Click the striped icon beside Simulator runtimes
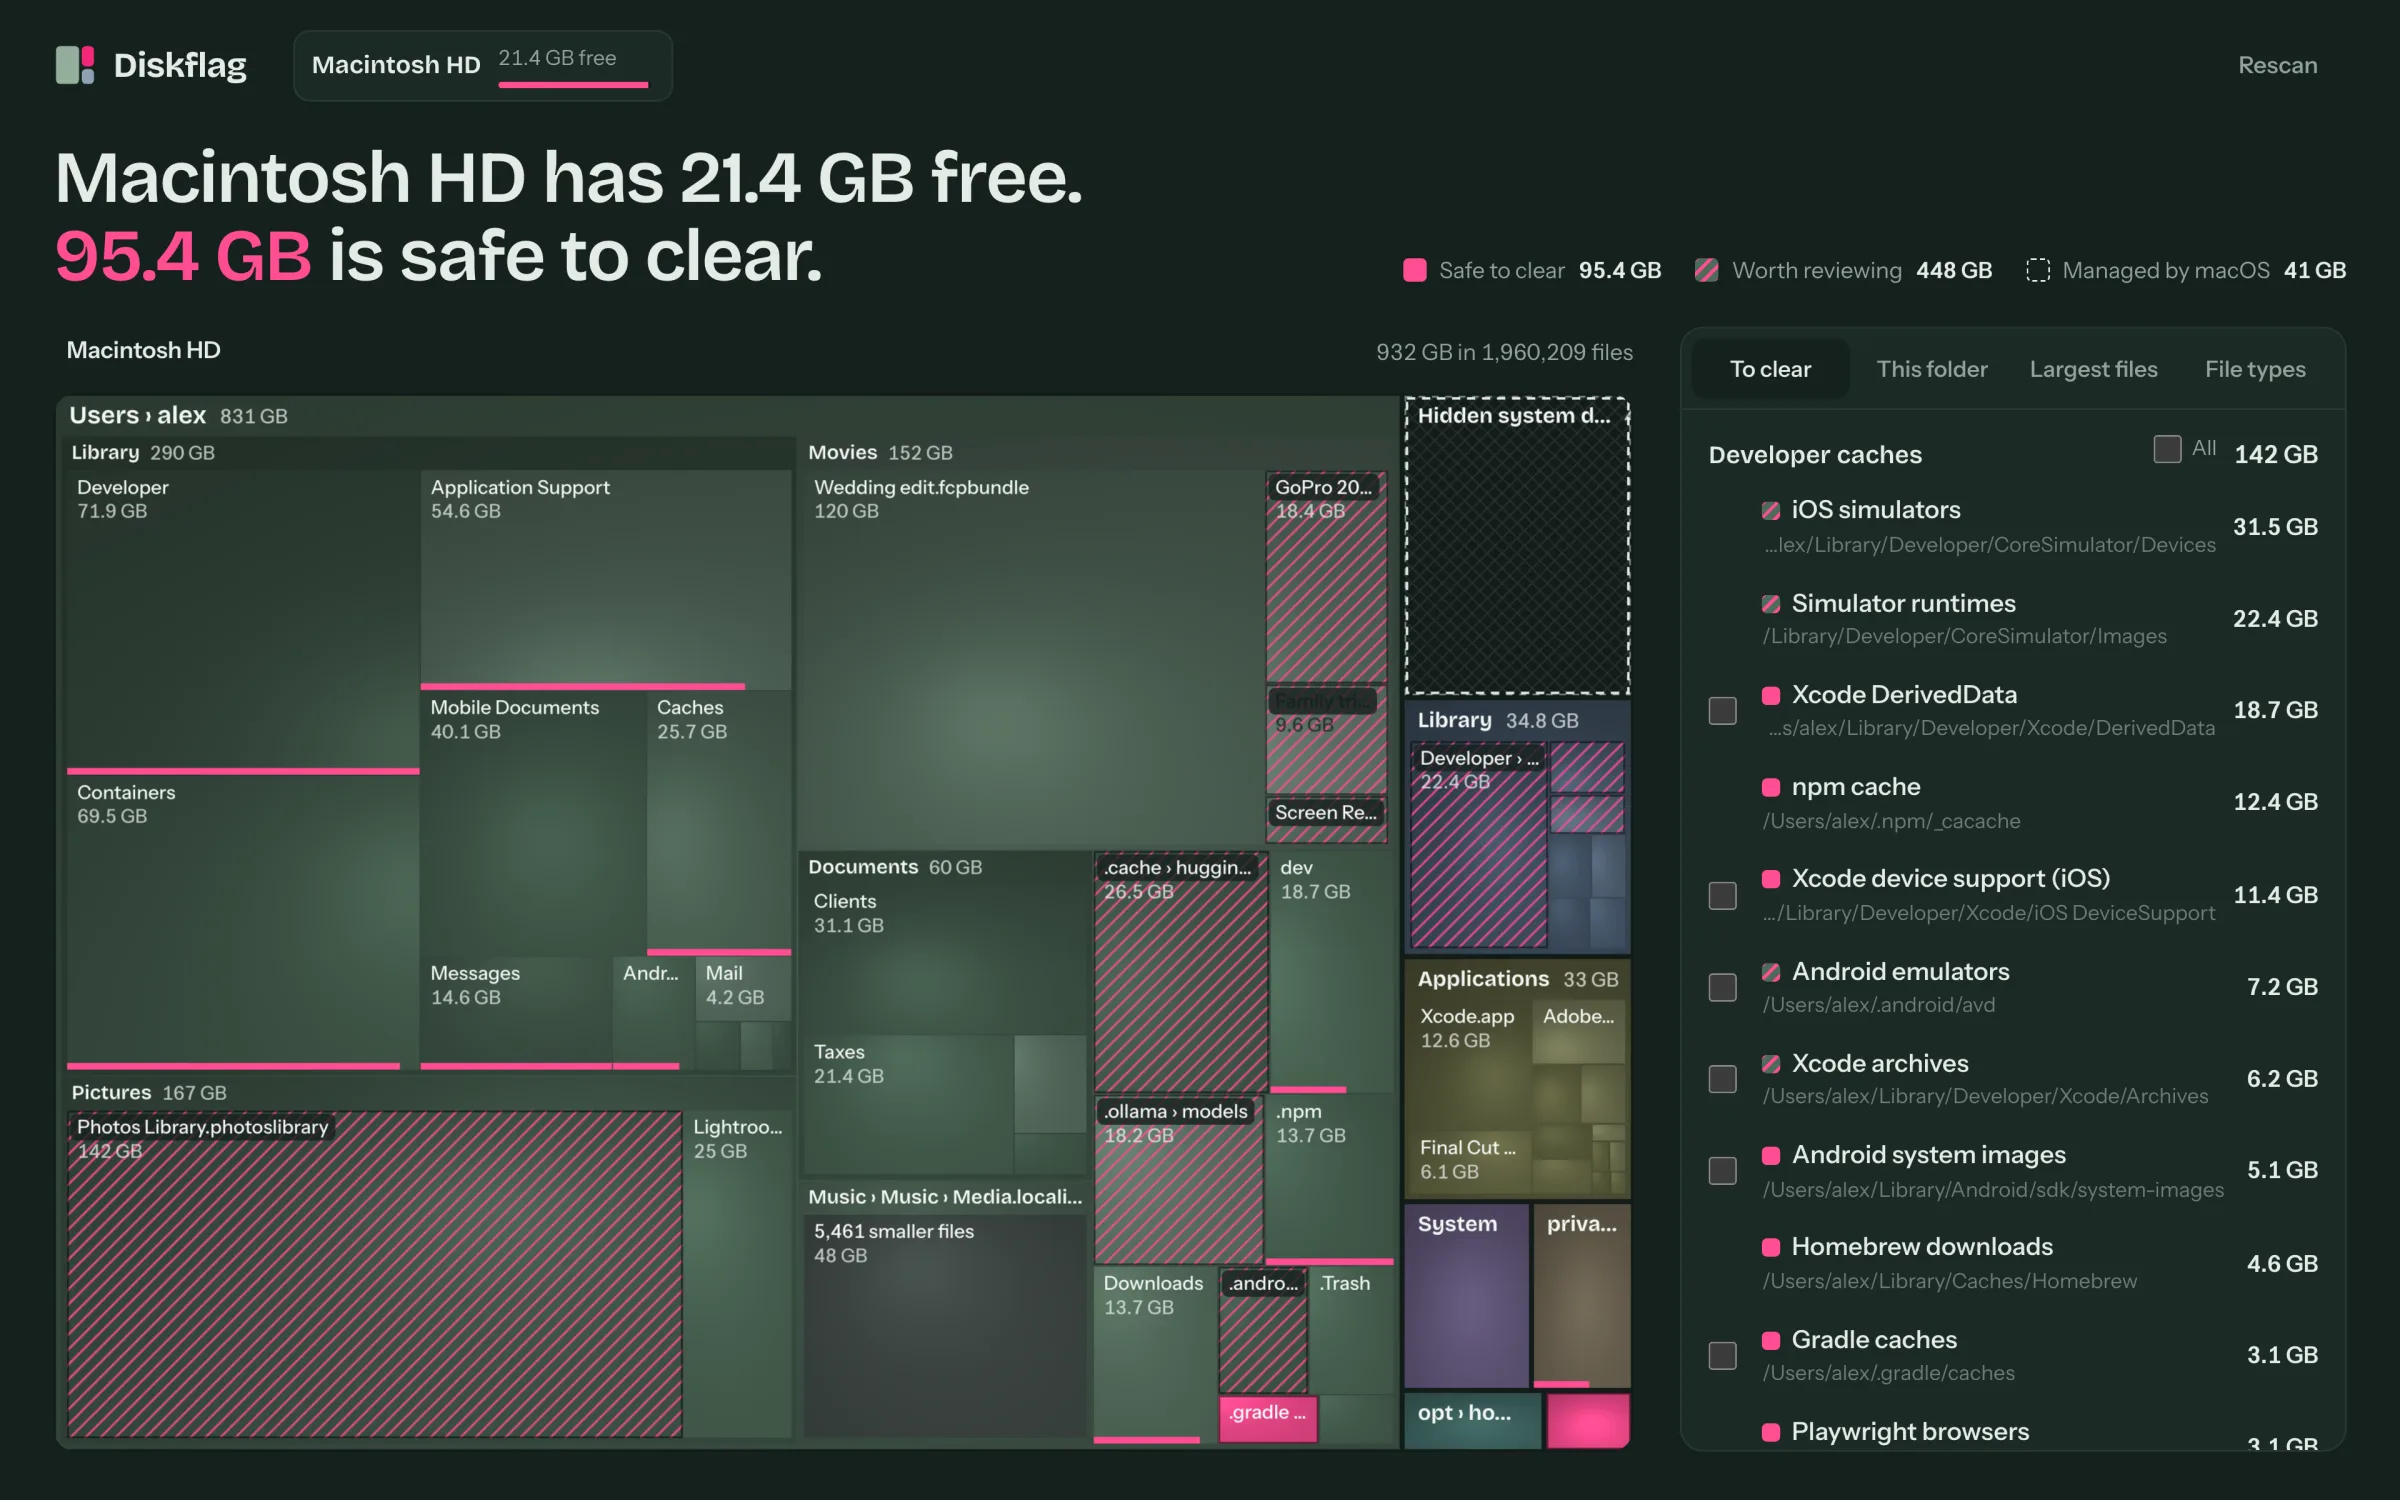 (x=1771, y=604)
